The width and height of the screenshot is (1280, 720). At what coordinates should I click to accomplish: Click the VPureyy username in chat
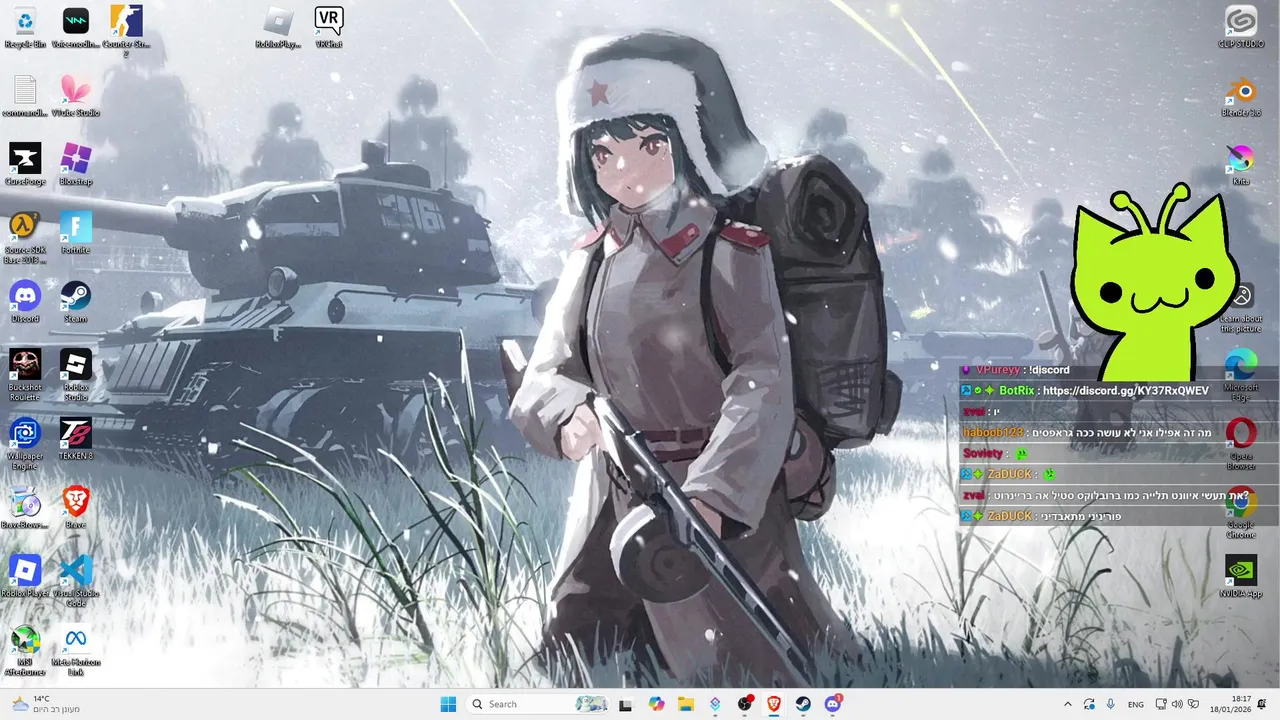997,370
